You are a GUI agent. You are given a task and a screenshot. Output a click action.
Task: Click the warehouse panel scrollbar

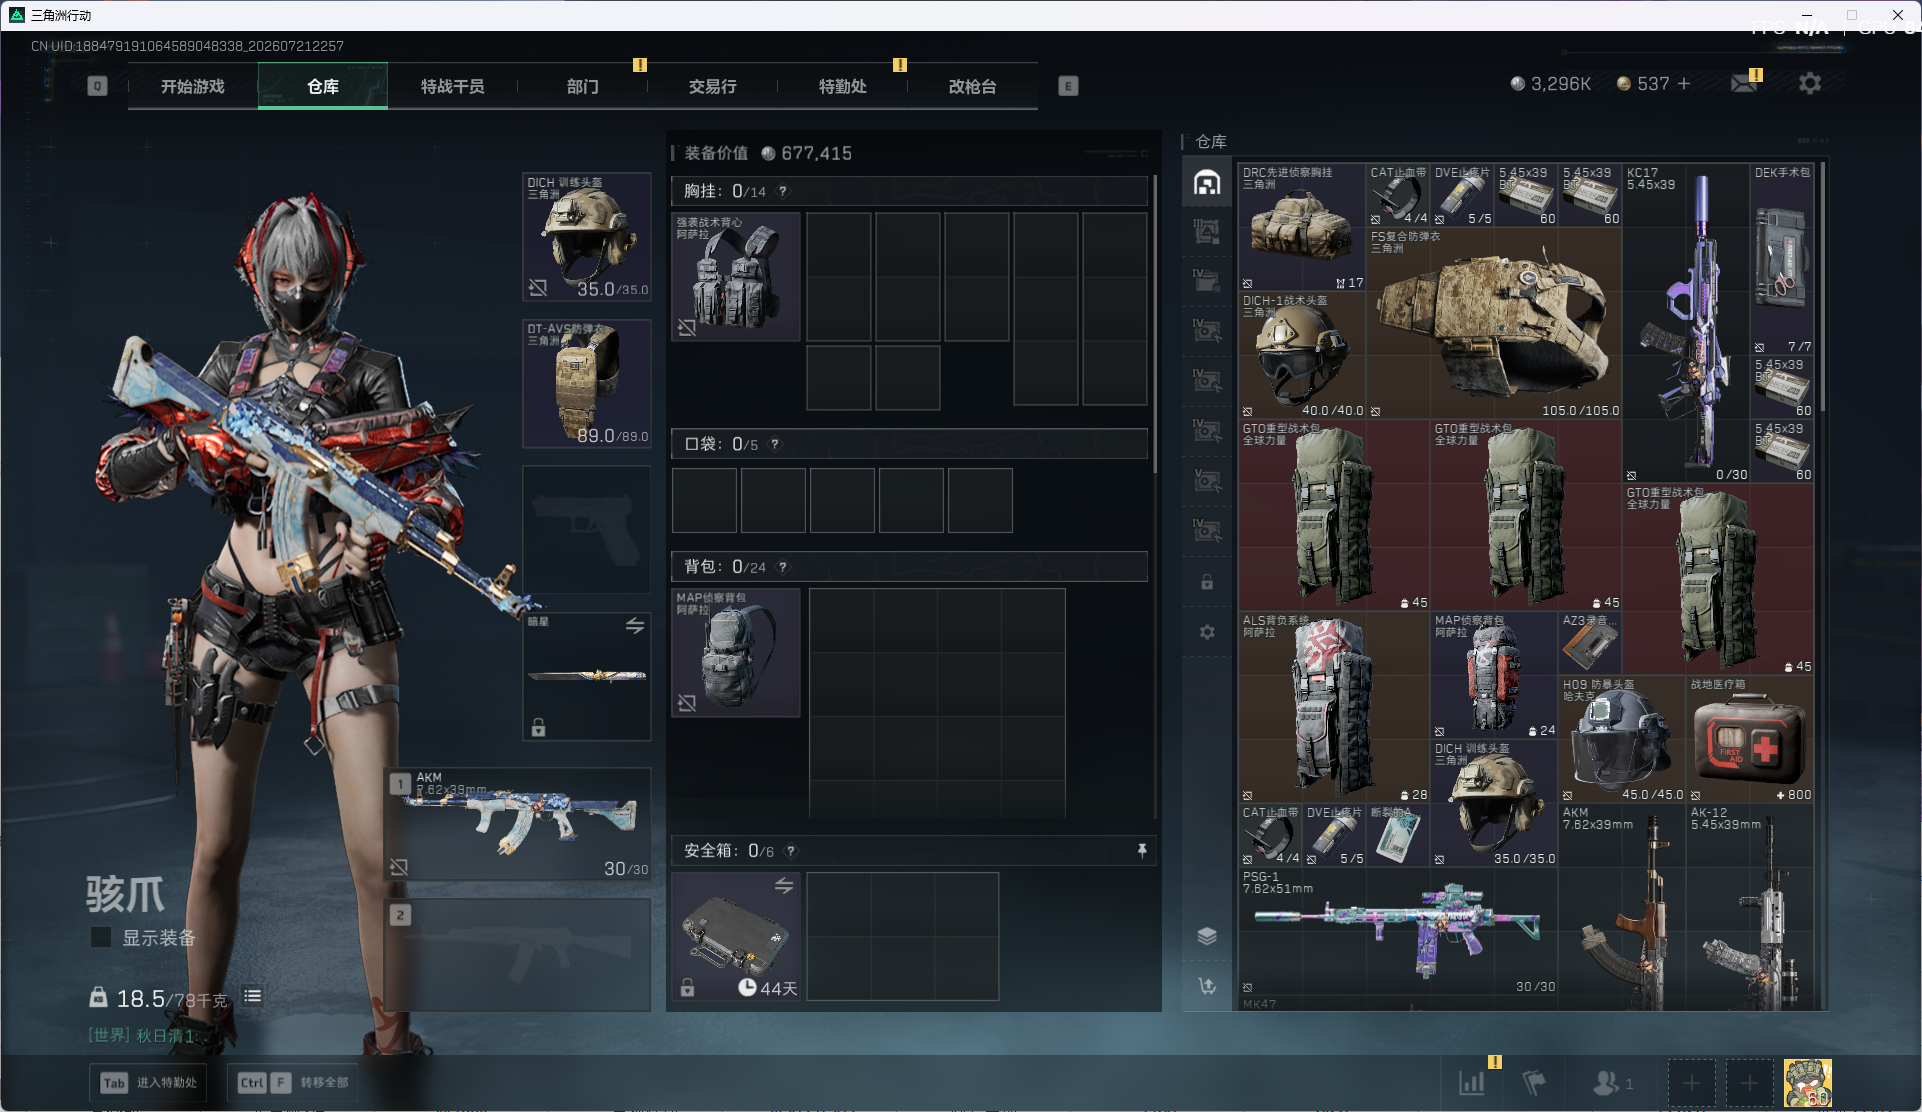click(x=1824, y=289)
